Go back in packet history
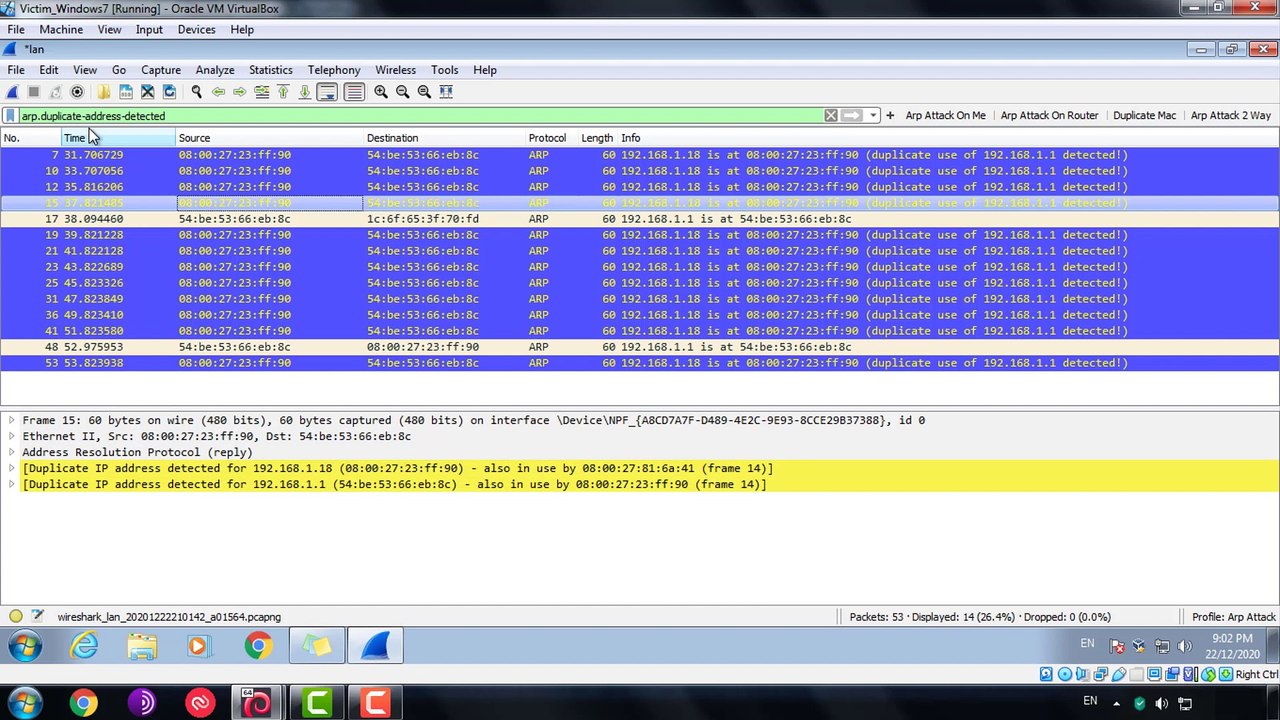The width and height of the screenshot is (1280, 720). click(x=218, y=92)
